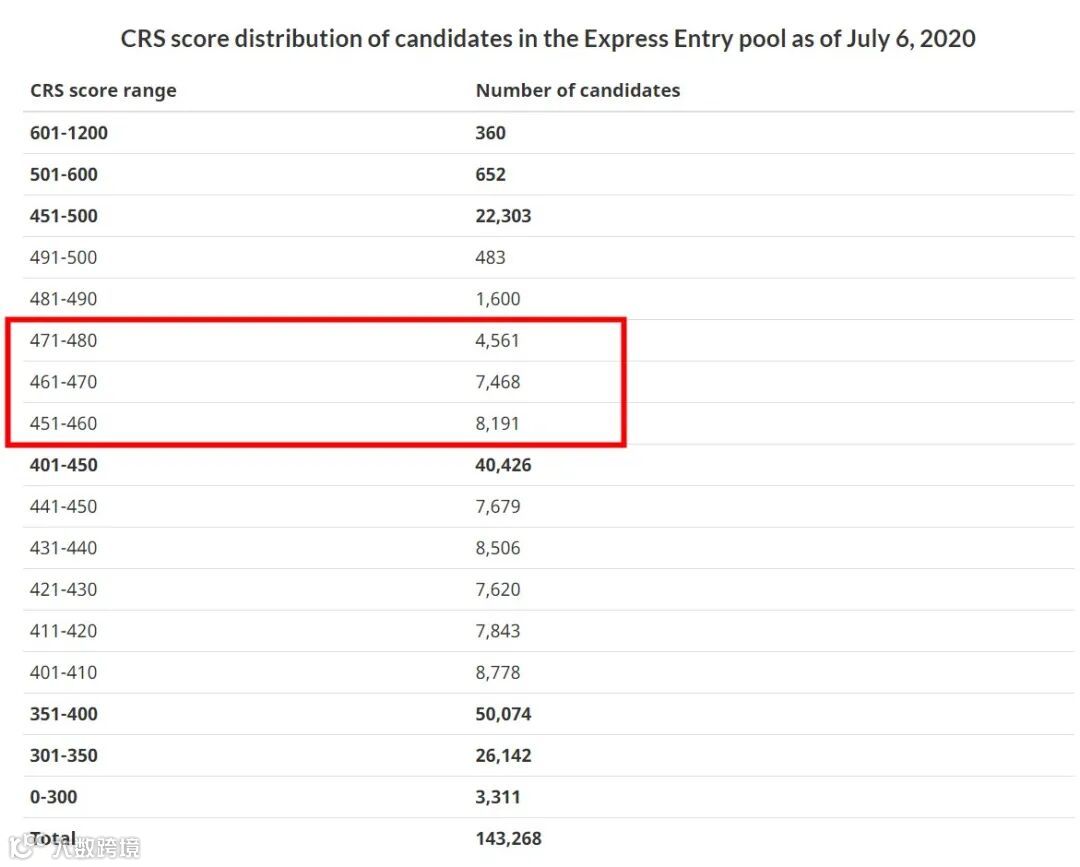Click the 1,600 candidates value
Viewport: 1080px width, 867px height.
tap(498, 299)
